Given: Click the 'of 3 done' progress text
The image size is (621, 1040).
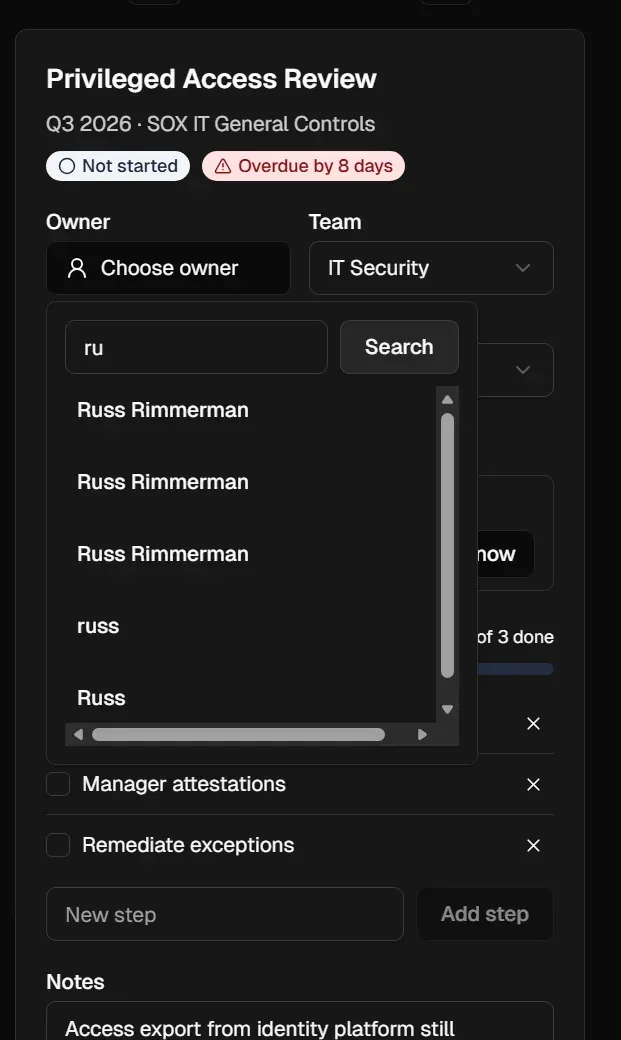Looking at the screenshot, I should click(515, 637).
